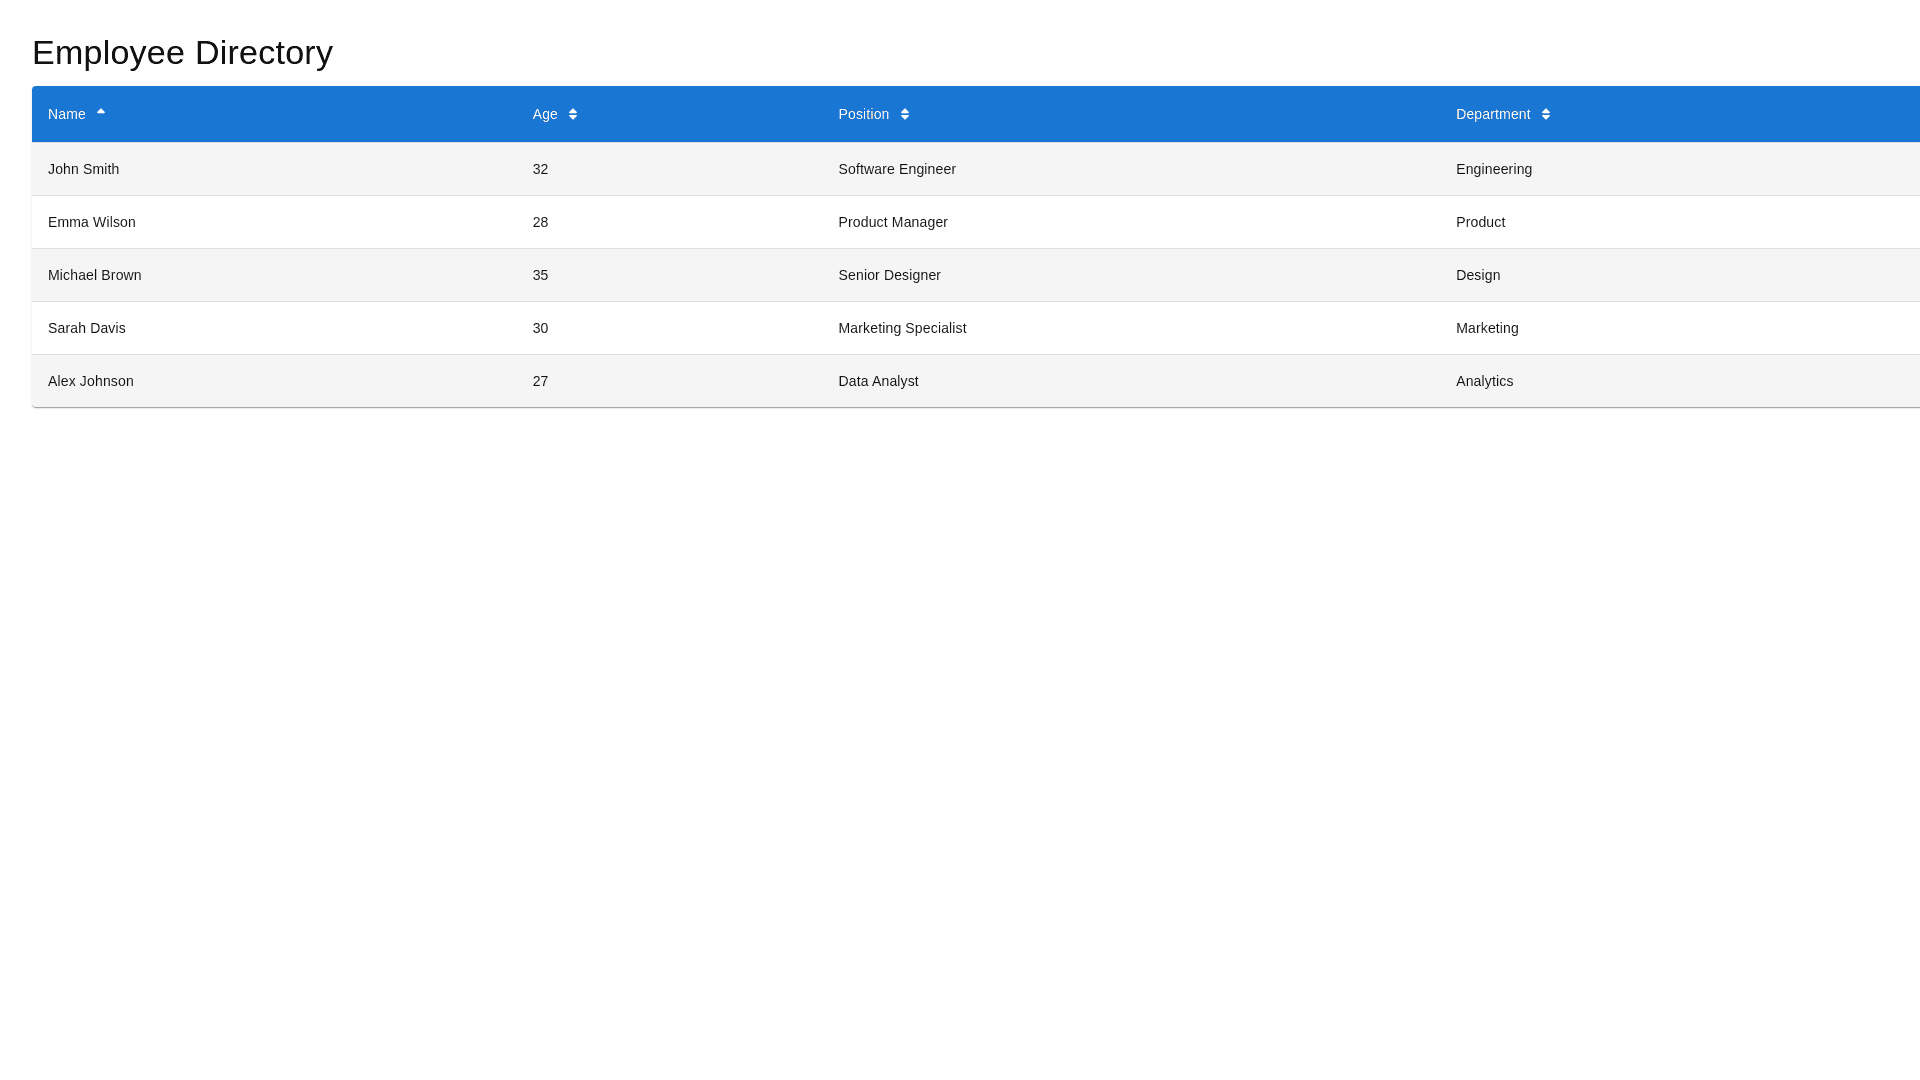Viewport: 1920px width, 1080px height.
Task: Click the Marketing Specialist position cell
Action: (x=902, y=328)
